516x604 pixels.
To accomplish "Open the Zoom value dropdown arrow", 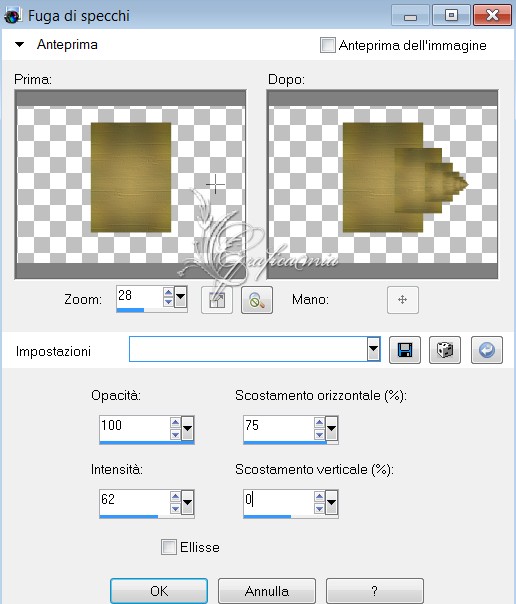I will click(x=180, y=297).
